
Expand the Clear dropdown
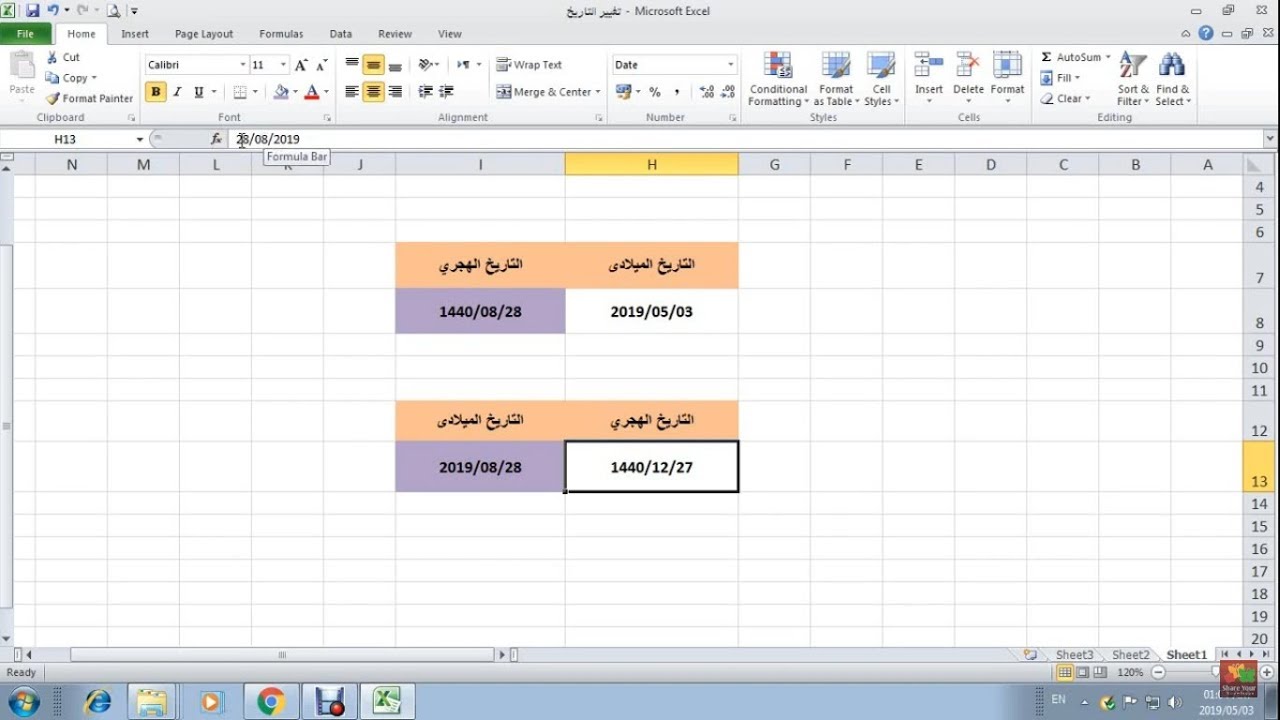point(1087,99)
